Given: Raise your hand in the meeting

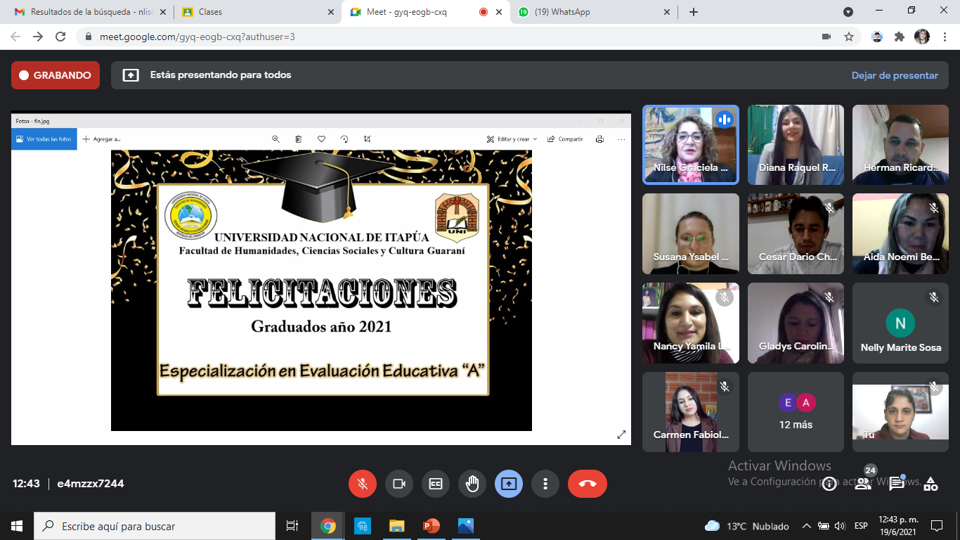Looking at the screenshot, I should pyautogui.click(x=472, y=484).
